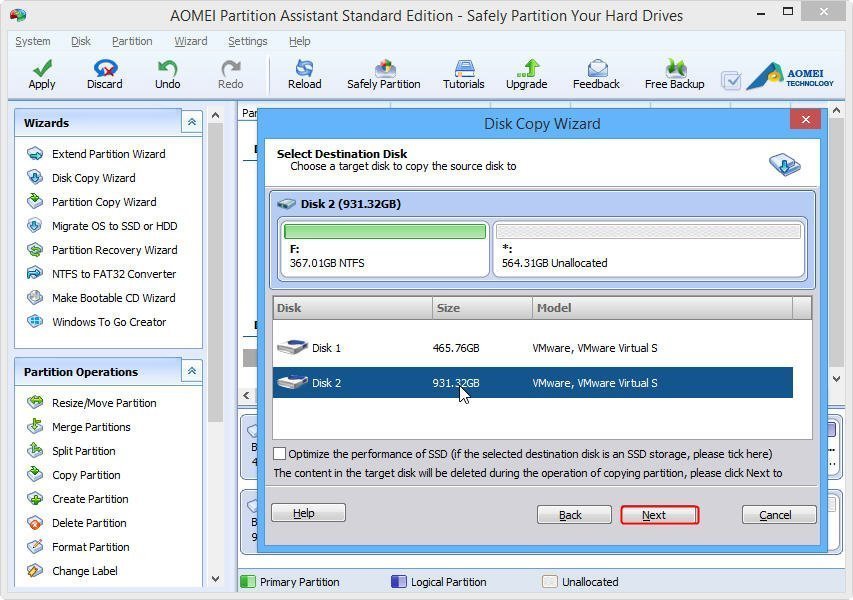The width and height of the screenshot is (853, 600).
Task: Launch Partition Copy Wizard
Action: pyautogui.click(x=91, y=202)
